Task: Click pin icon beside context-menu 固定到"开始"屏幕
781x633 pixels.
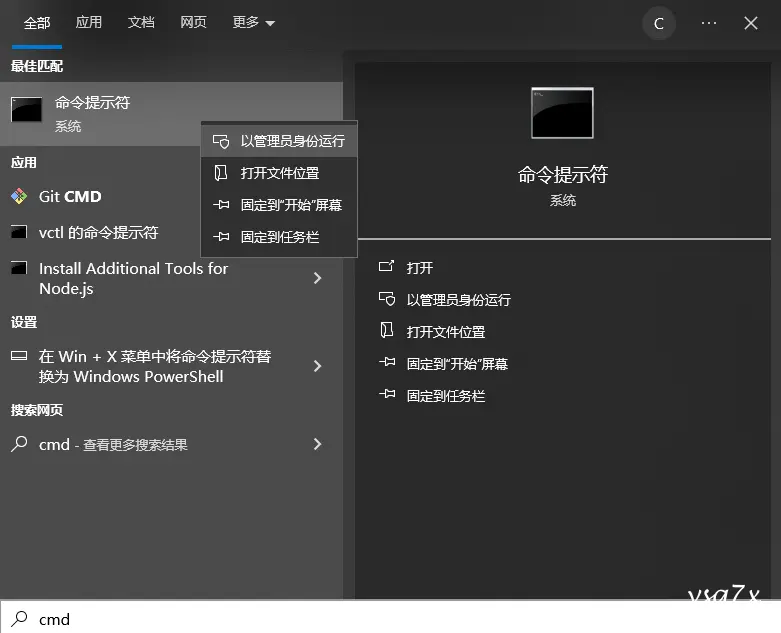Action: (221, 205)
